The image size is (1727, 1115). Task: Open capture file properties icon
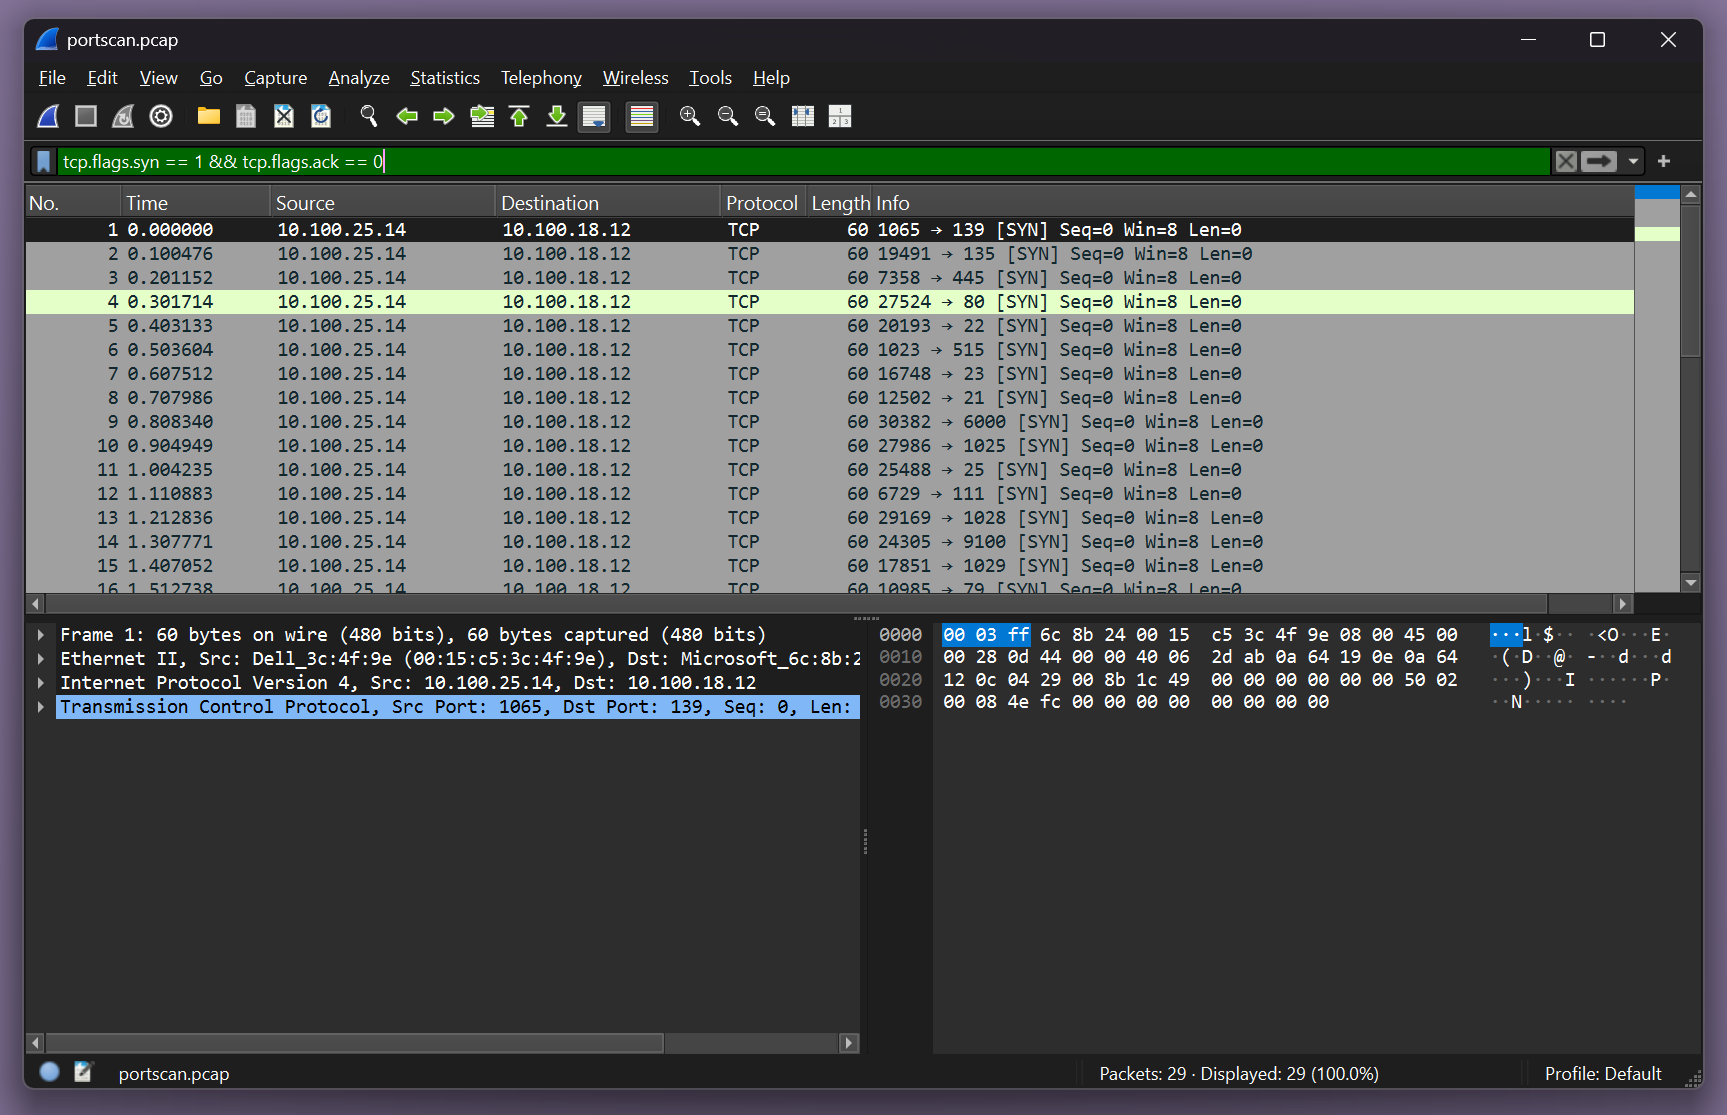tap(83, 1072)
